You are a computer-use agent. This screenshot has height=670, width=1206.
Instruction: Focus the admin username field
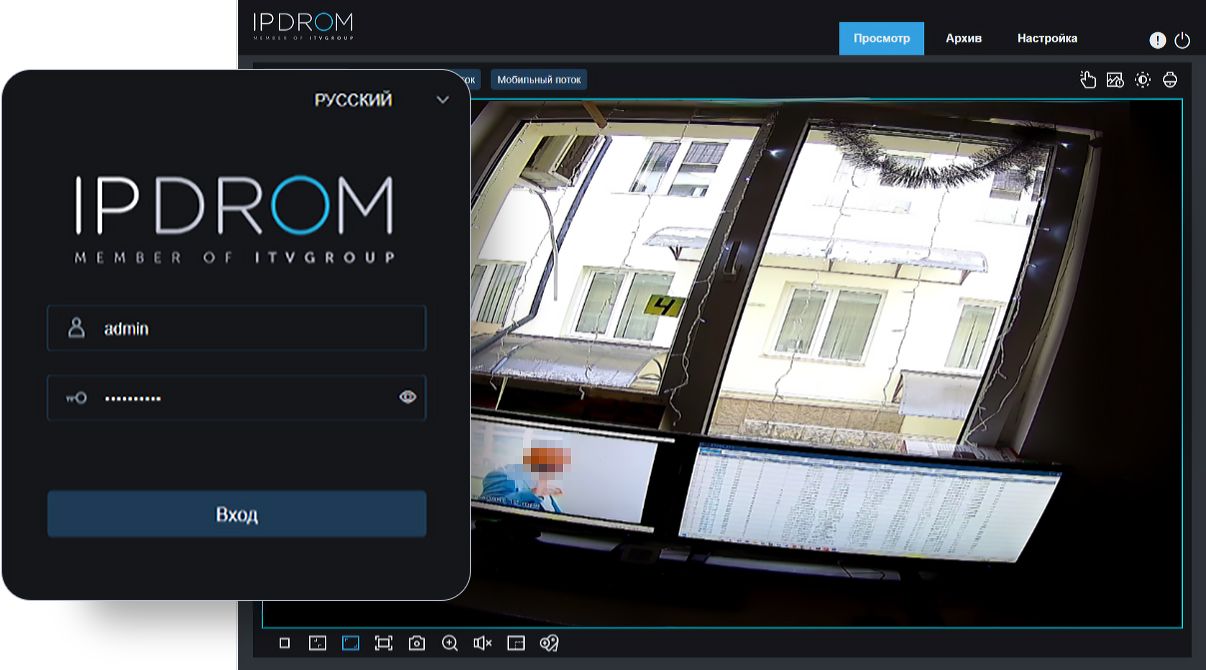point(237,328)
